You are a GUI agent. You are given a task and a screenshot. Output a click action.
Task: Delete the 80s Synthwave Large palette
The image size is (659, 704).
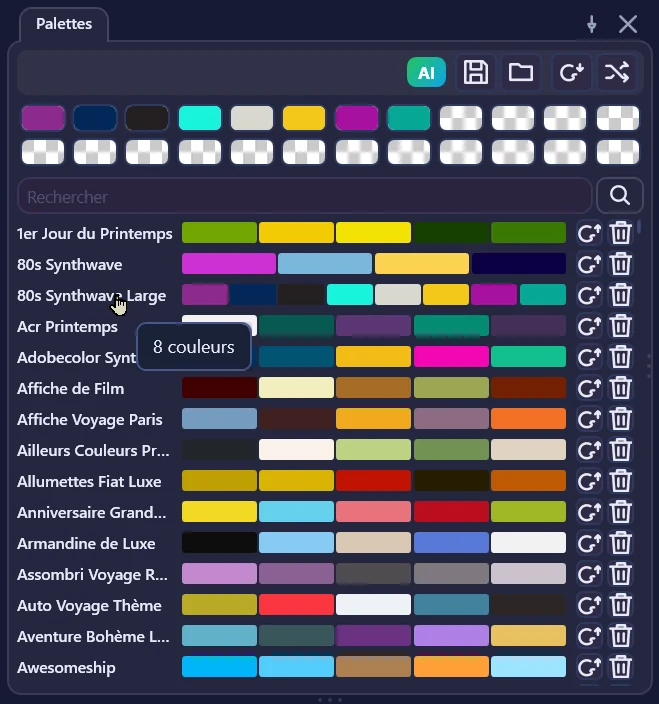pos(620,295)
